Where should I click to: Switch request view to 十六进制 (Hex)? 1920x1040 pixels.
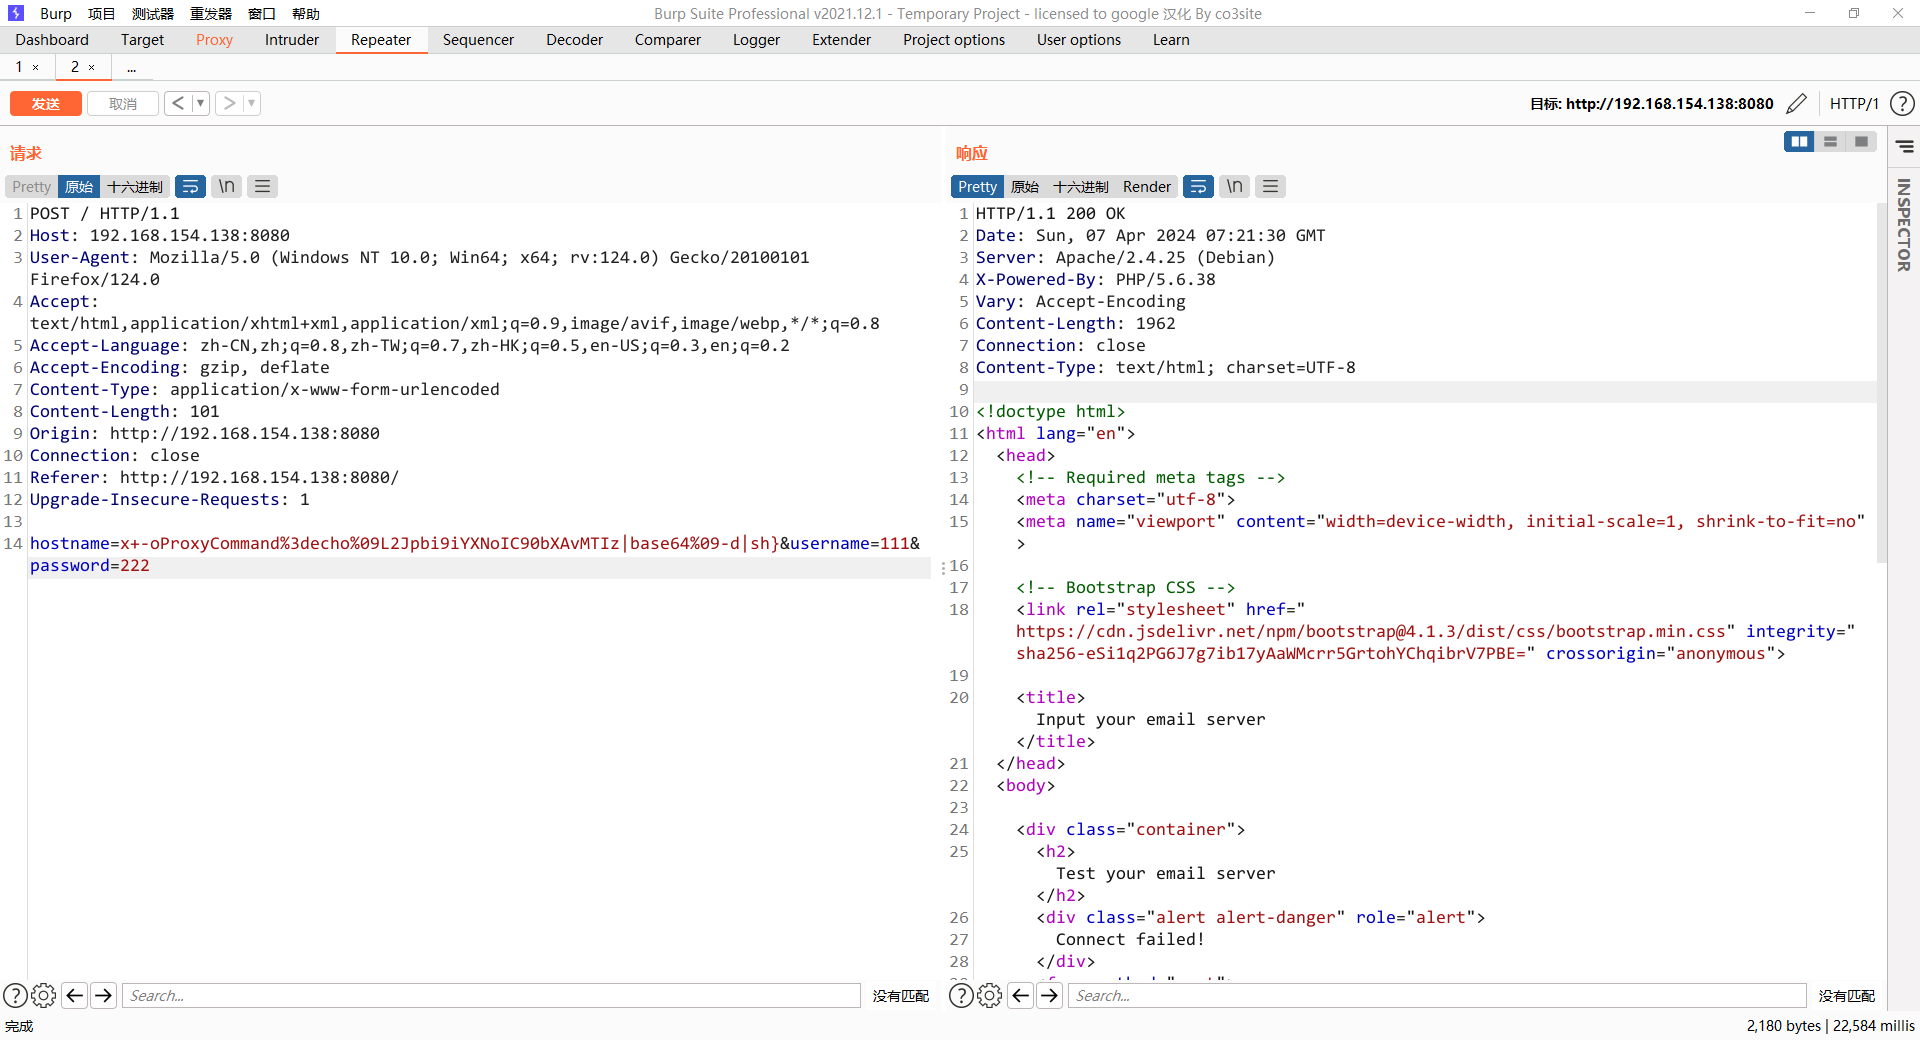tap(135, 187)
